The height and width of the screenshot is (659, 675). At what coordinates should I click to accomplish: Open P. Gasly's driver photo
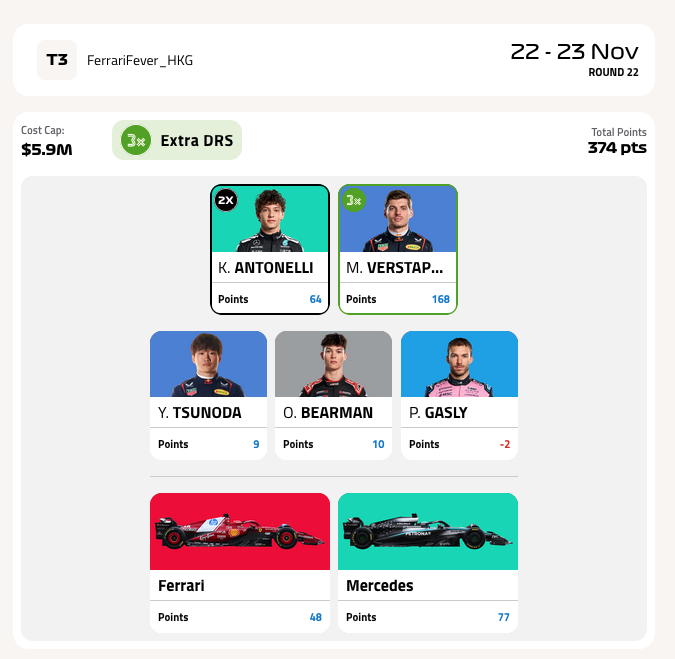click(459, 364)
